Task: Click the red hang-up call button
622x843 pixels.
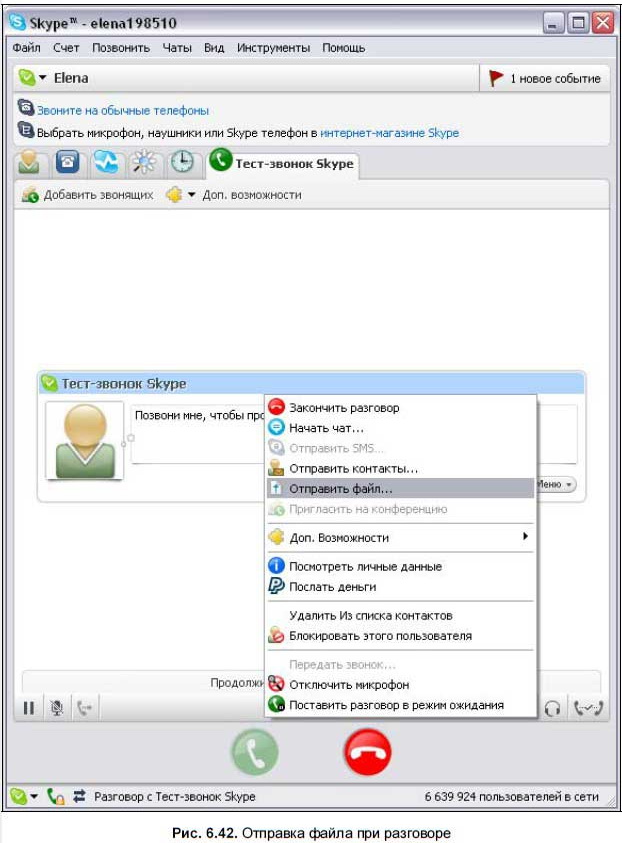Action: [x=368, y=754]
